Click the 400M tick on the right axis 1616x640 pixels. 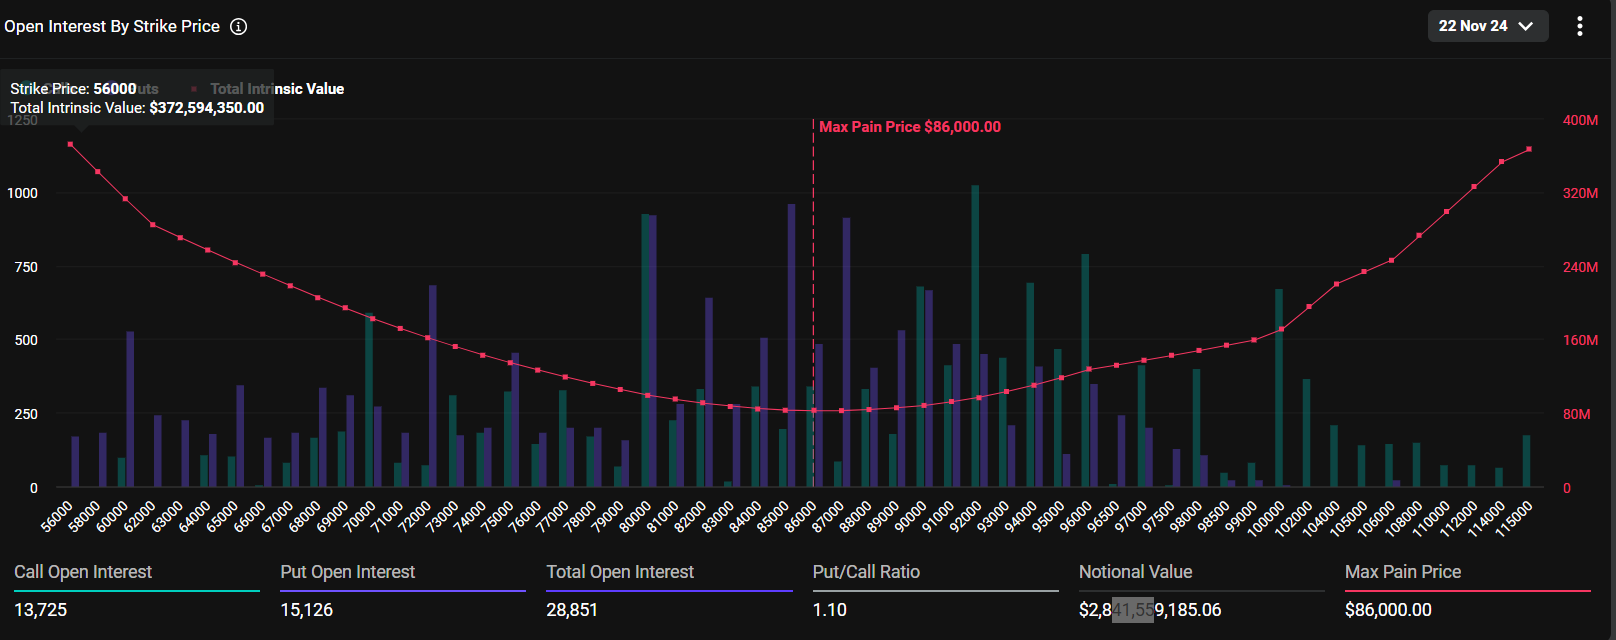pyautogui.click(x=1580, y=120)
